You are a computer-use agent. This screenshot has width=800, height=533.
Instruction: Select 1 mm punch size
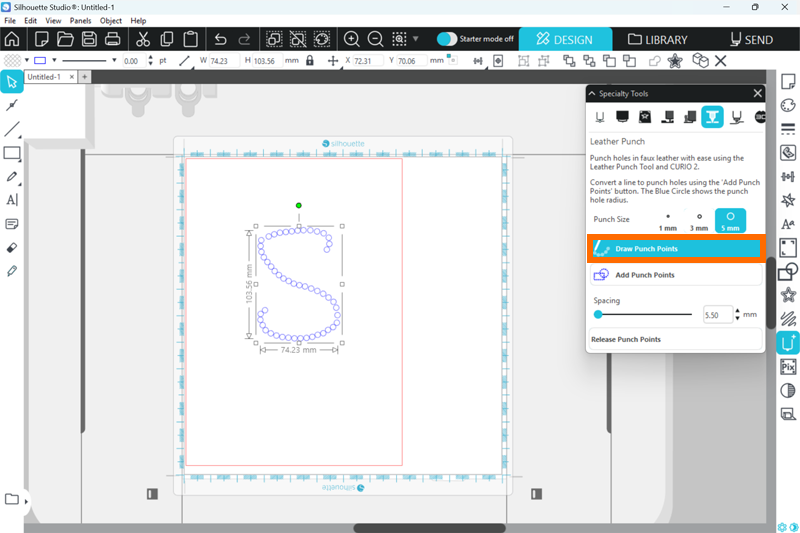668,221
